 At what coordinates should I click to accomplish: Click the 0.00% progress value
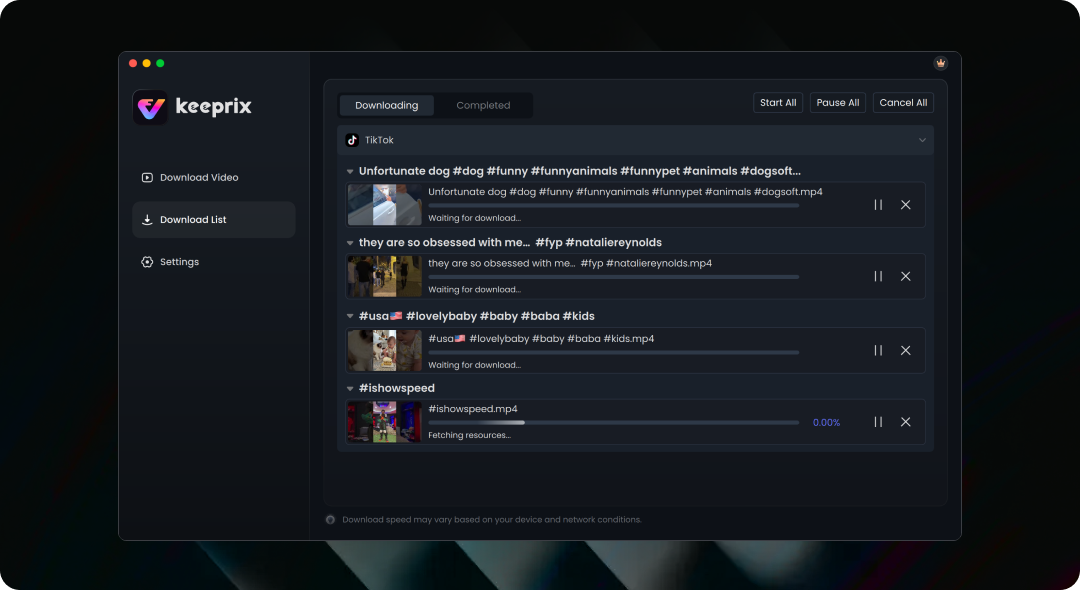826,423
